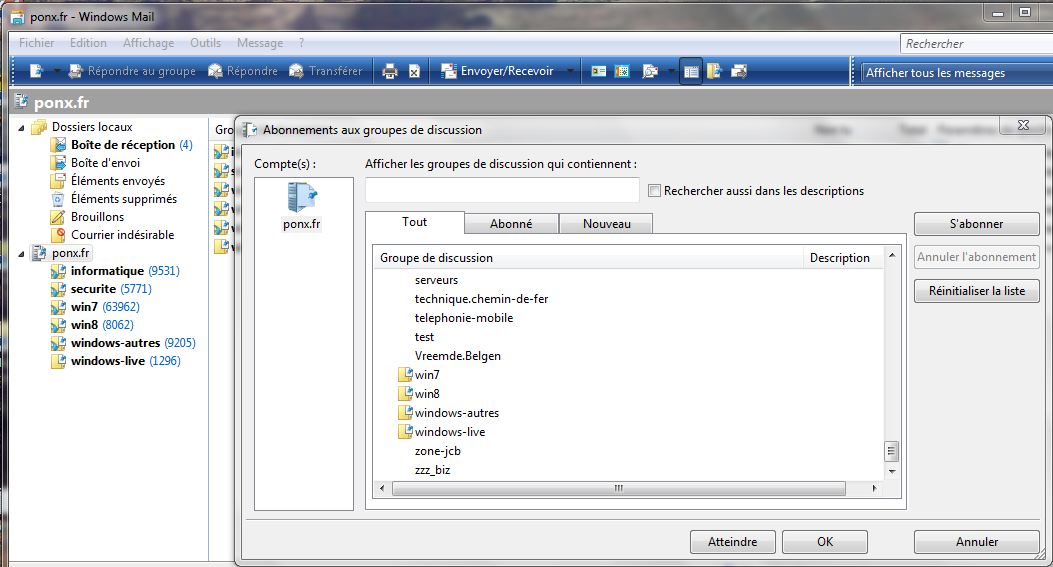
Task: Enable Rechercher aussi dans les descriptions
Action: [654, 191]
